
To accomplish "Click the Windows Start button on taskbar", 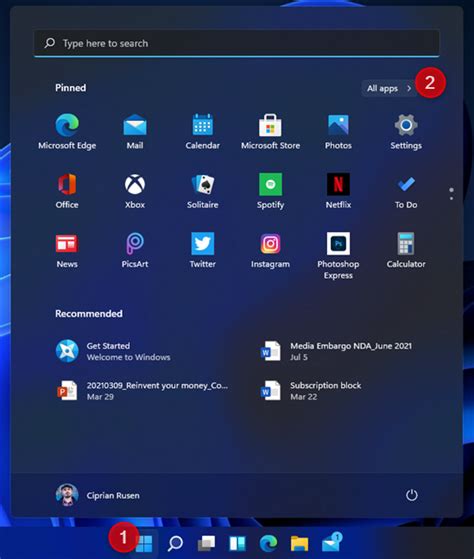I will coord(144,543).
